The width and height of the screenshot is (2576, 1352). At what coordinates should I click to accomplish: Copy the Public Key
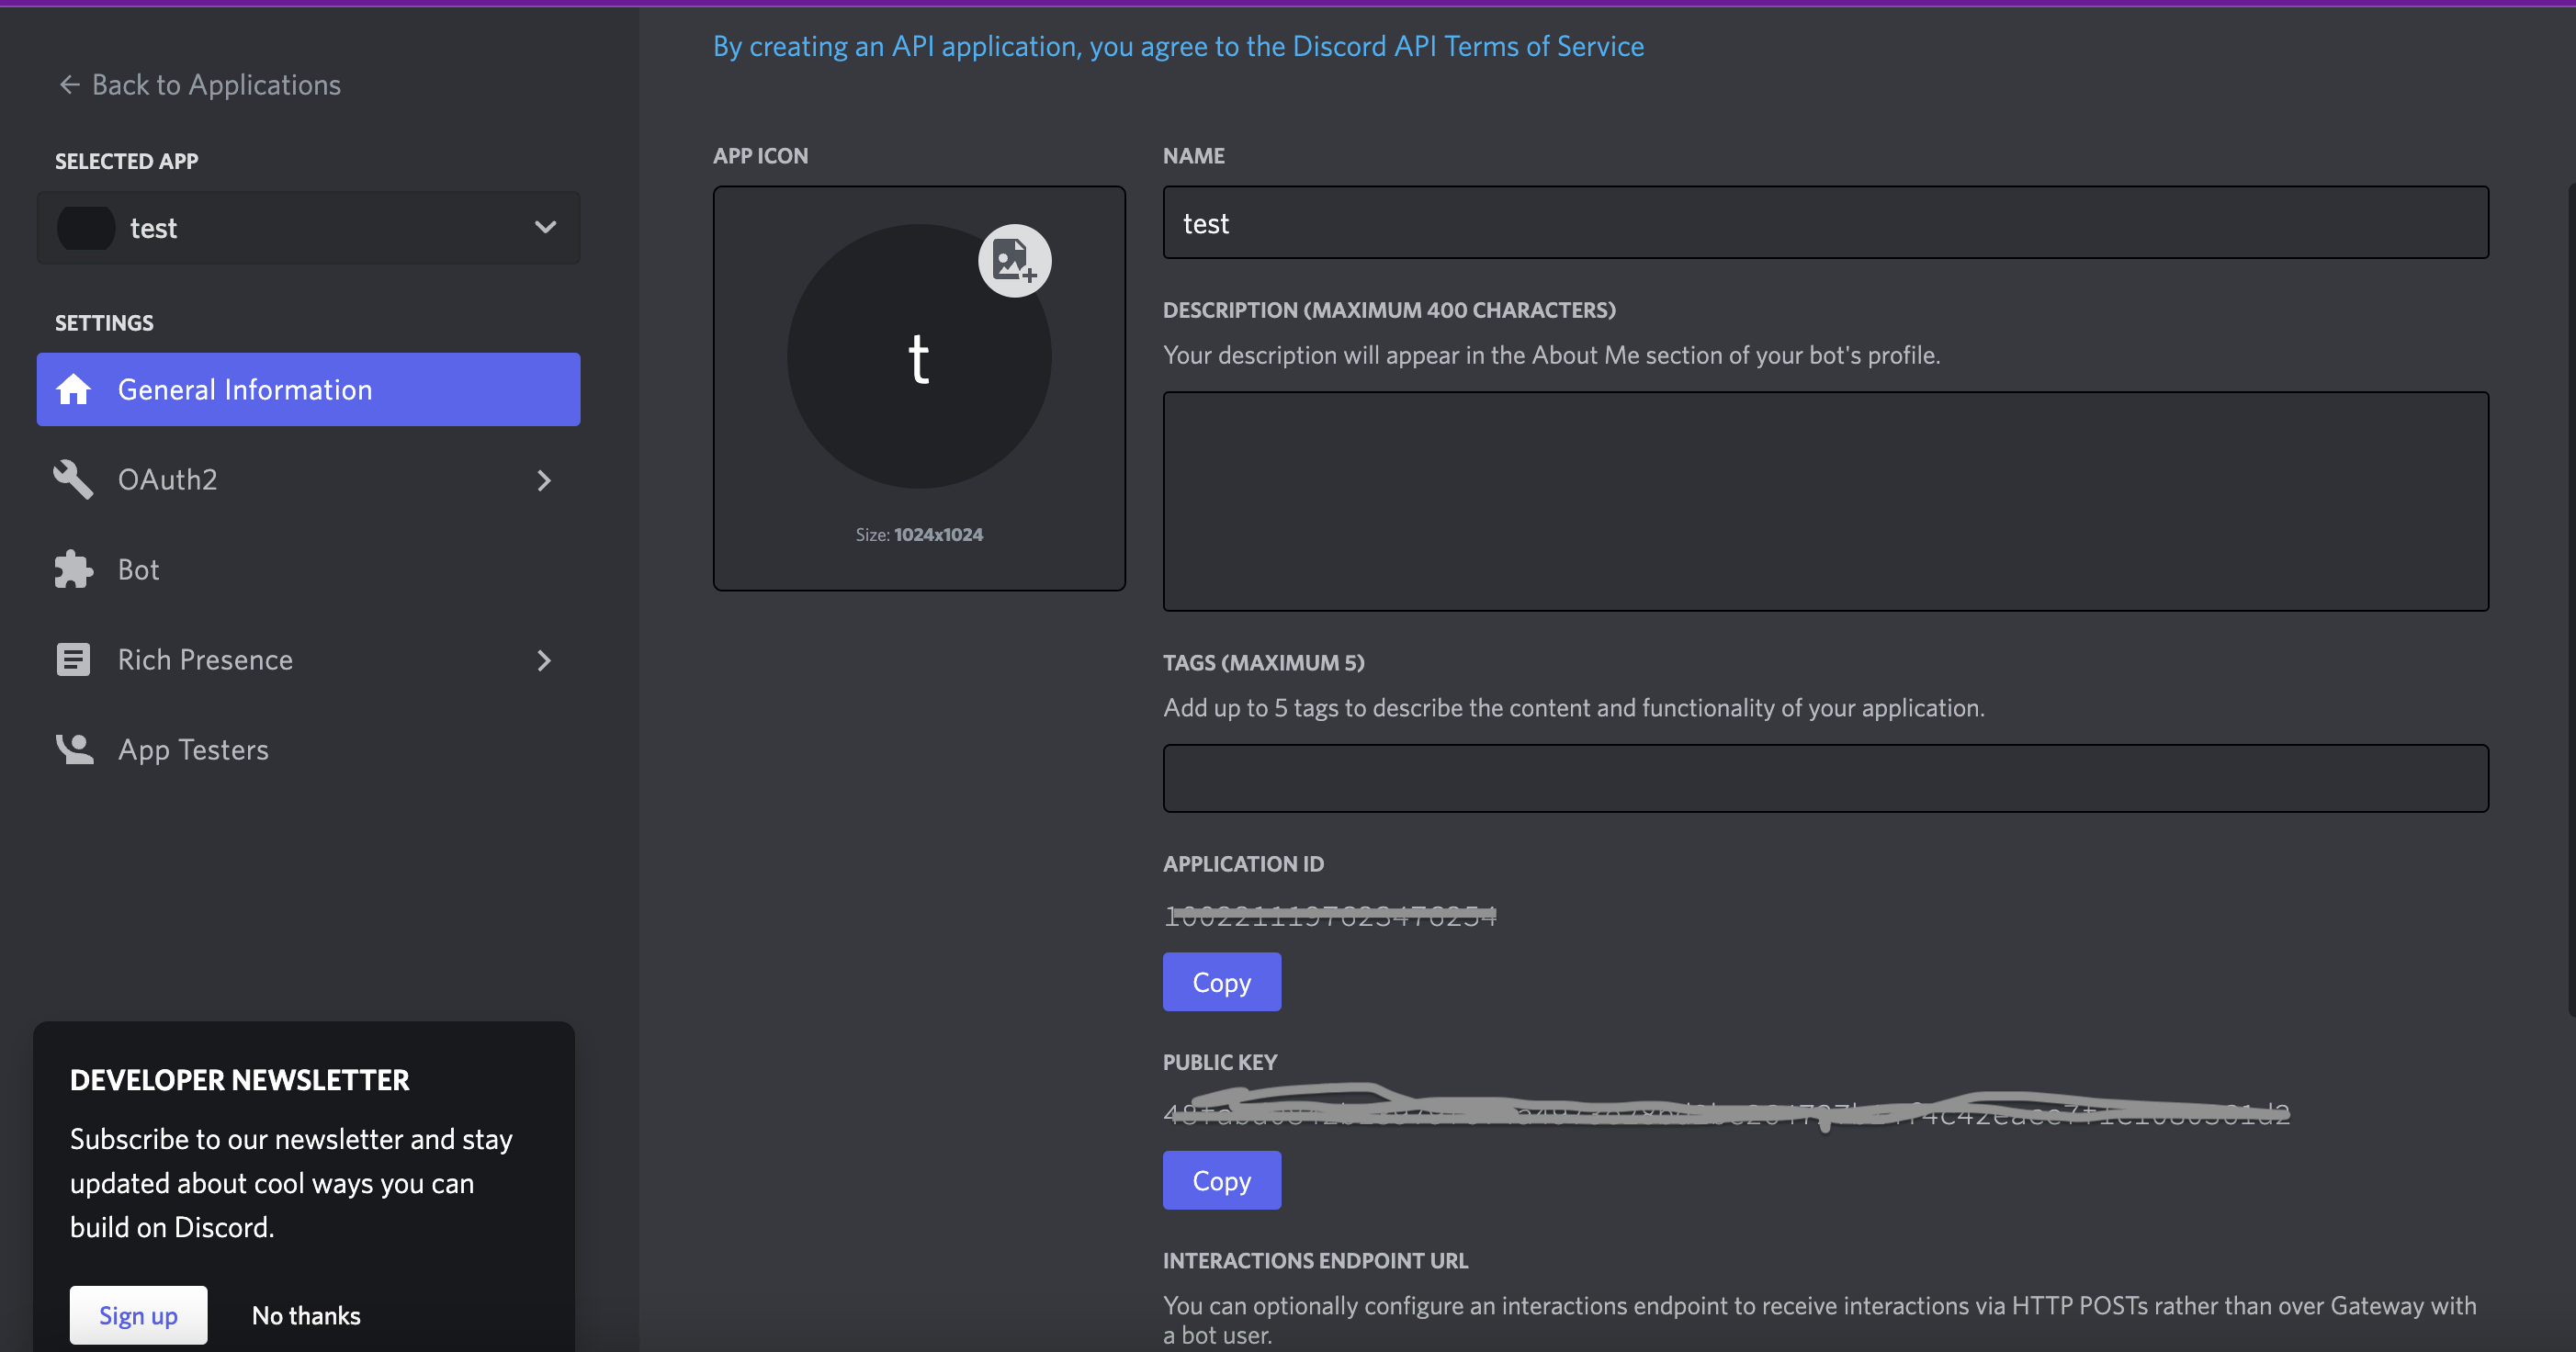click(1221, 1180)
